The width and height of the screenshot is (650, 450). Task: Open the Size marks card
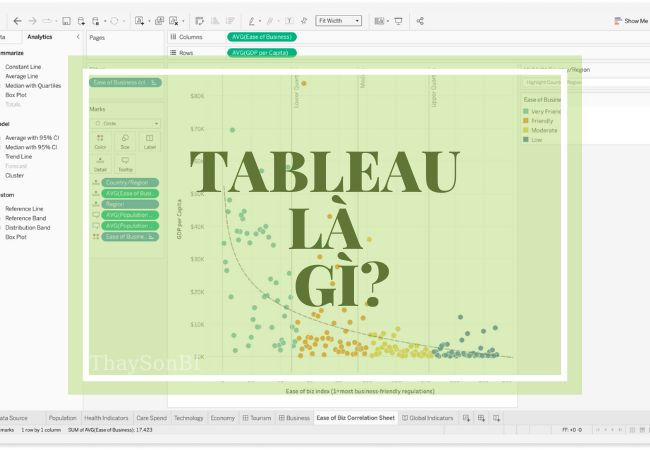click(x=125, y=142)
